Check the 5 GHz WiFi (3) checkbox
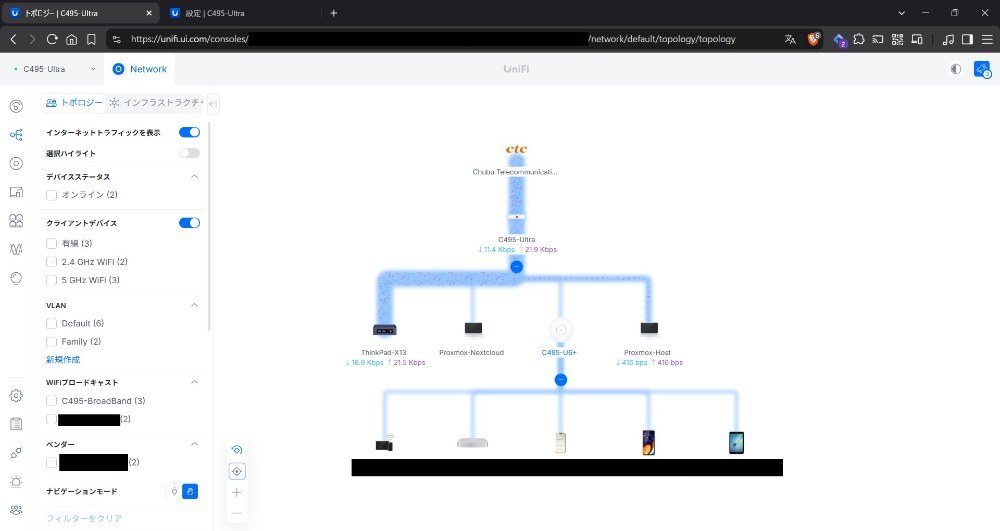 click(52, 280)
